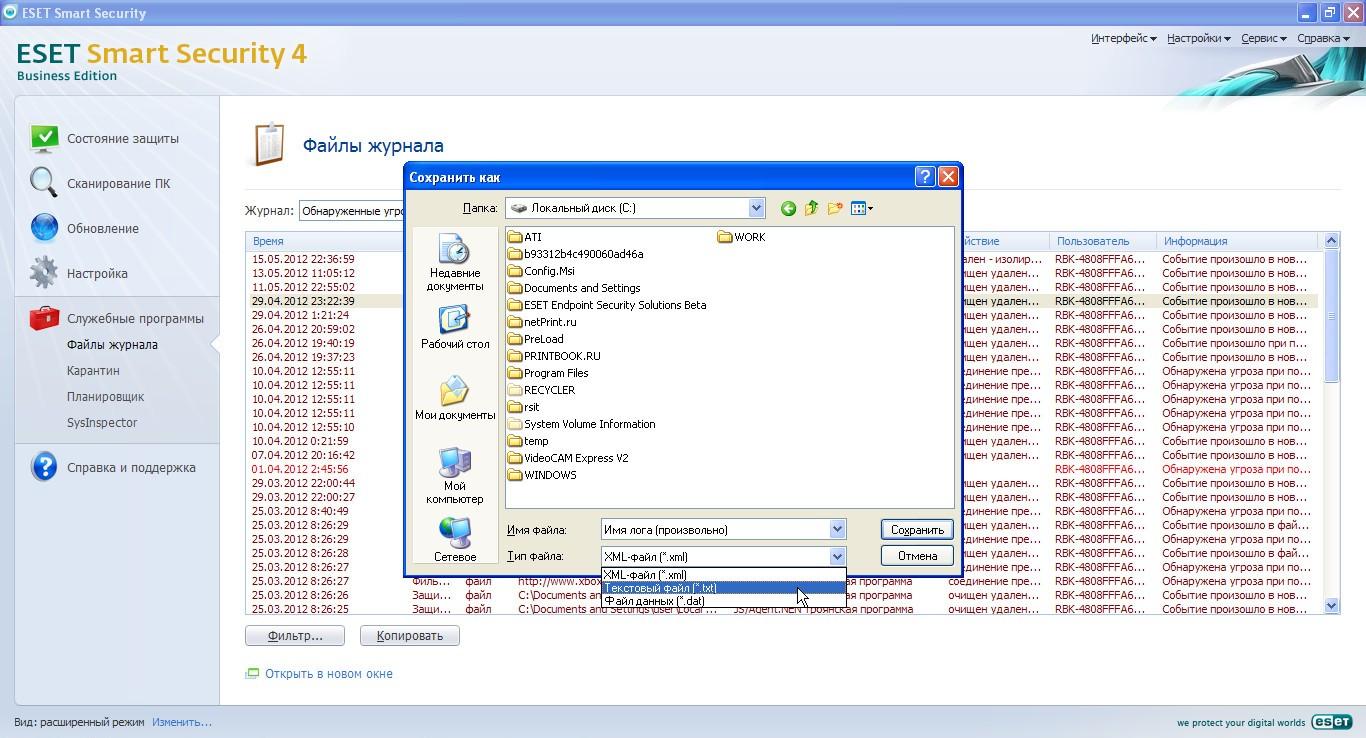Click the Save dialog help question button
This screenshot has width=1366, height=738.
pyautogui.click(x=925, y=177)
